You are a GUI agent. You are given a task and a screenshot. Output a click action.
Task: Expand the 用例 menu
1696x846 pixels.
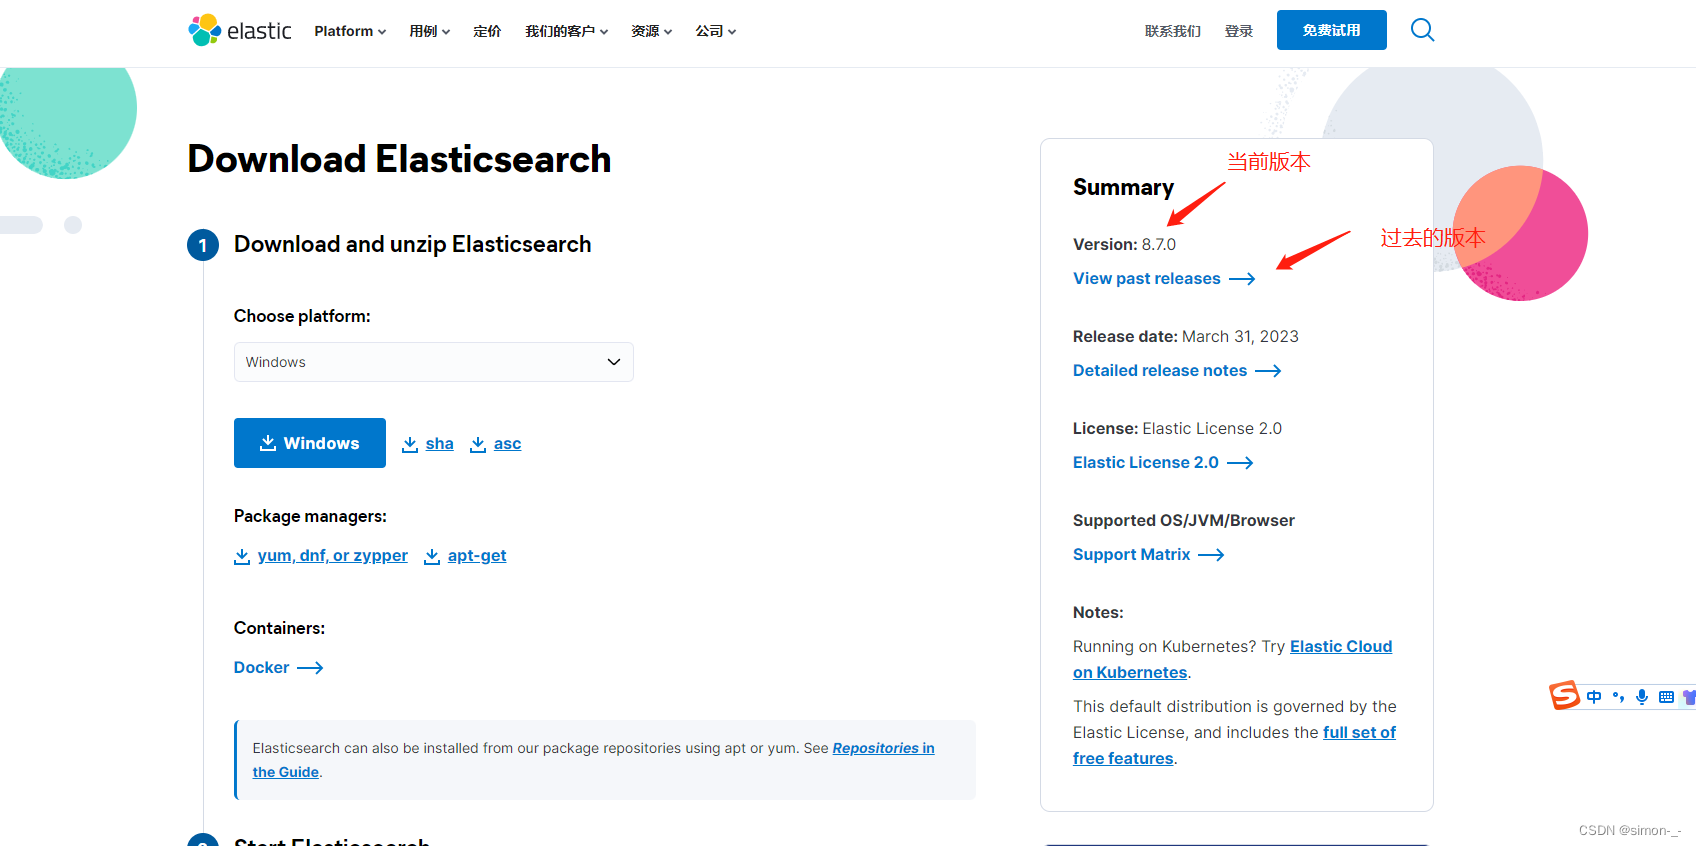tap(430, 31)
